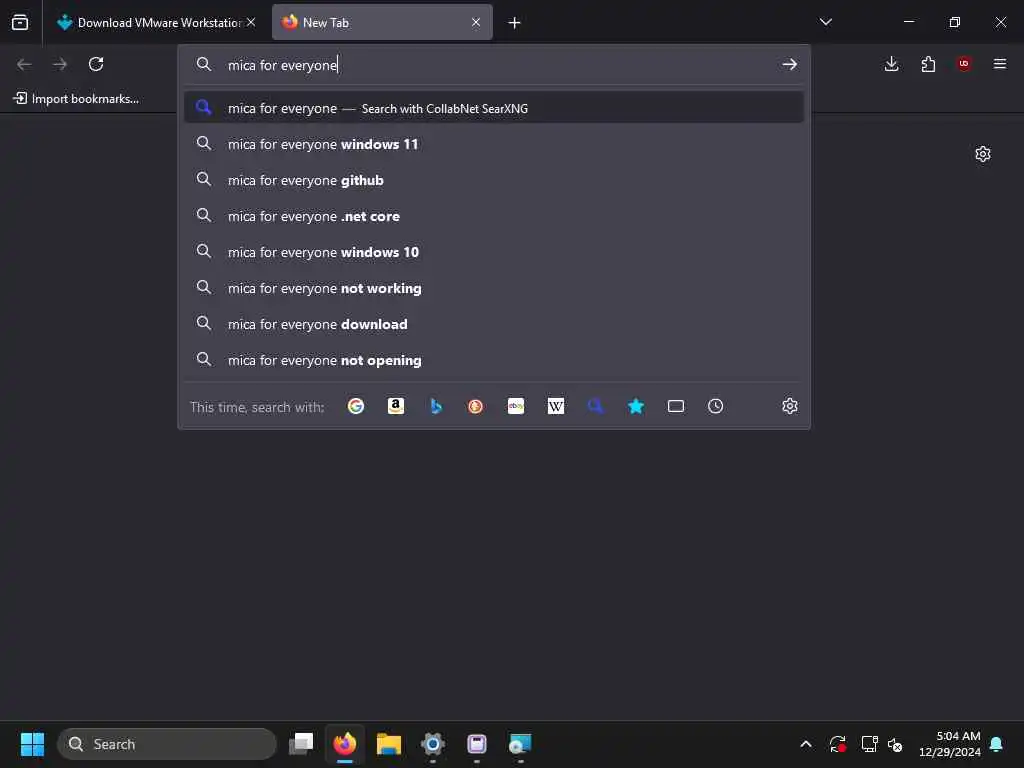Search in bookmarks with star icon

(x=636, y=406)
